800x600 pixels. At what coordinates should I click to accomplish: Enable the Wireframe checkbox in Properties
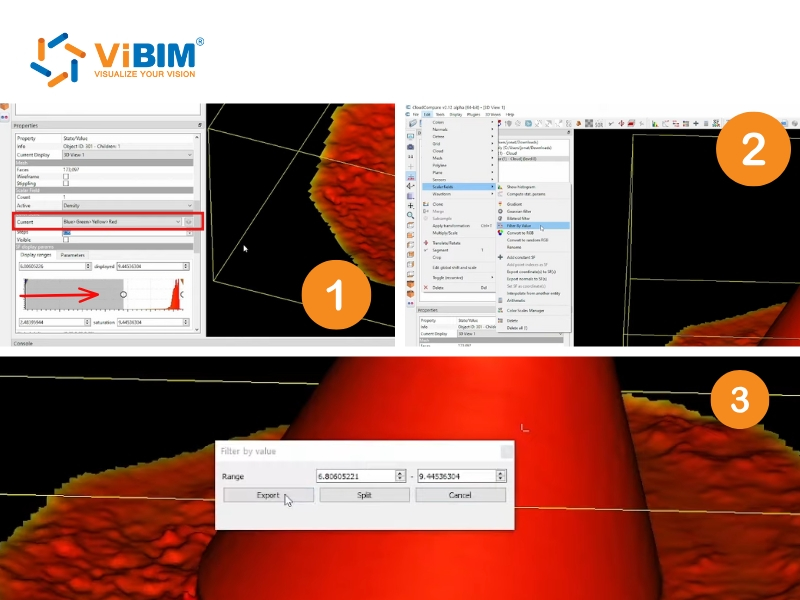click(x=64, y=177)
